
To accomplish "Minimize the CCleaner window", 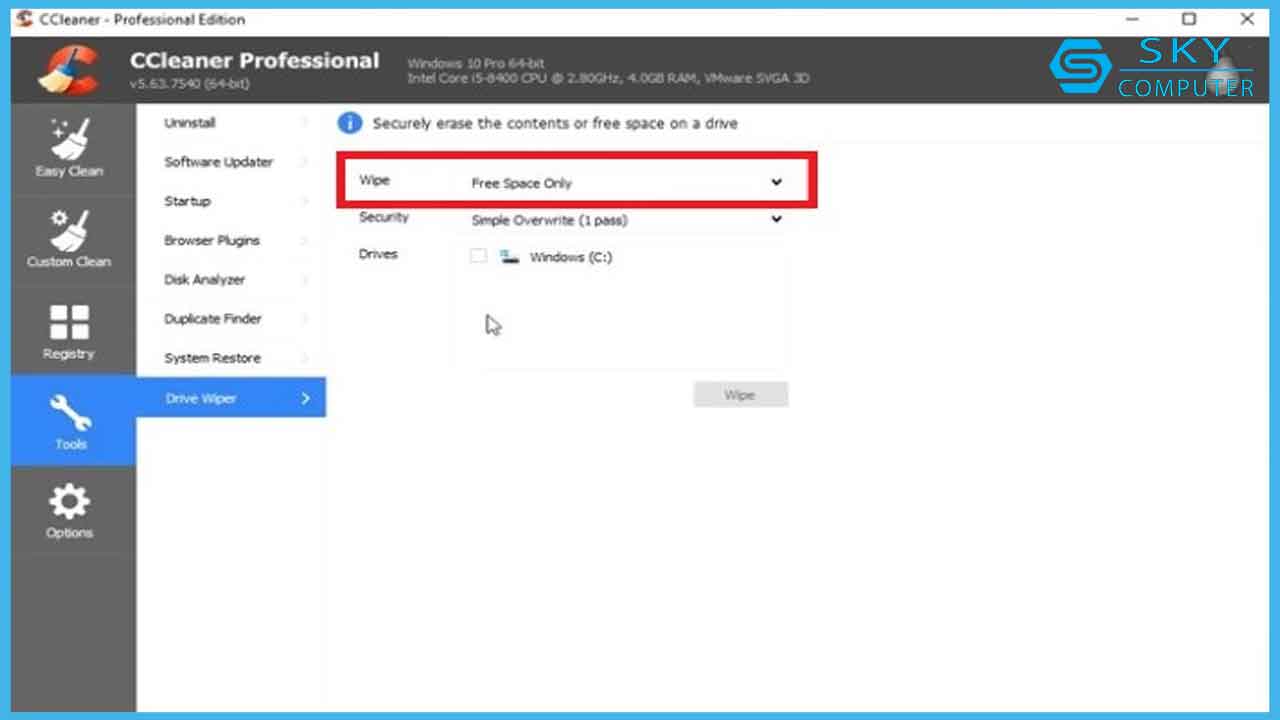I will [1131, 19].
